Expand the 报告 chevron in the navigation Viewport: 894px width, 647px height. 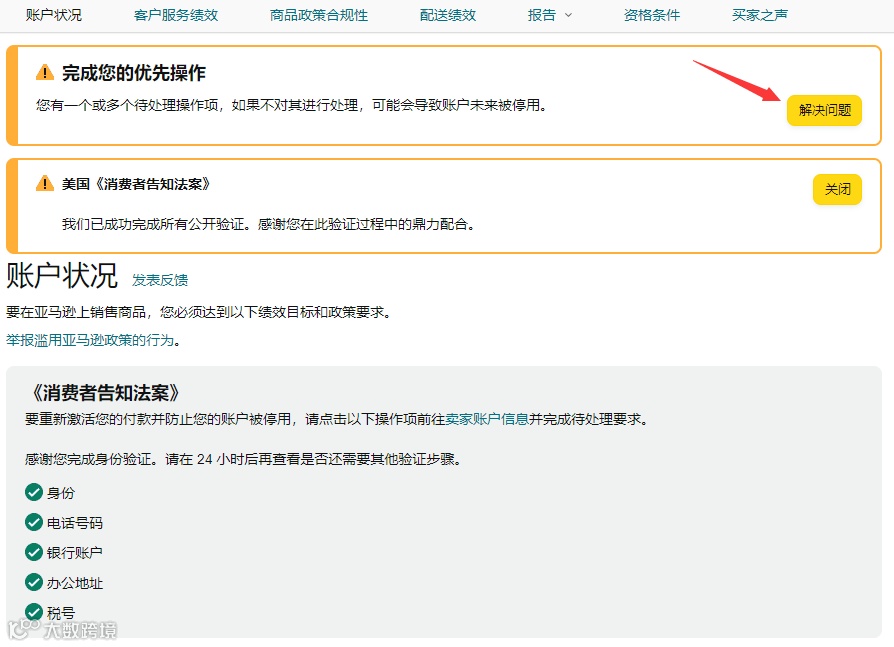point(568,17)
